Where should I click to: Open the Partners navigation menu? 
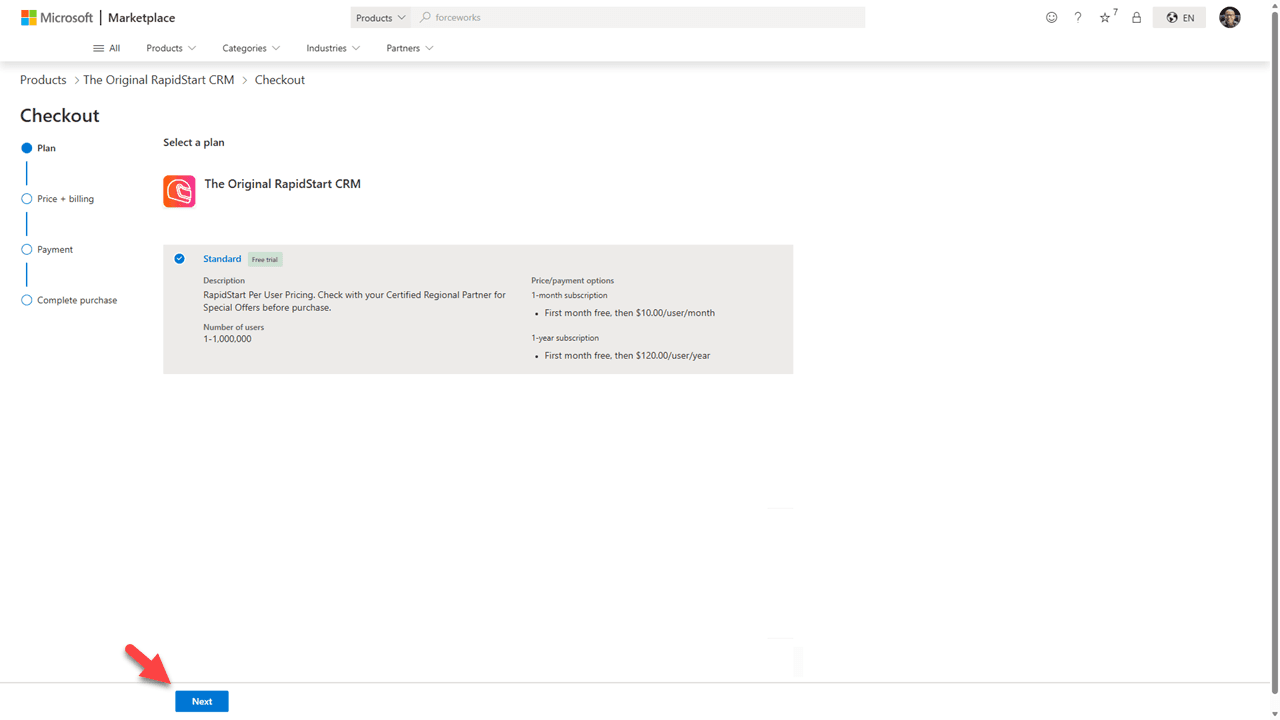[x=410, y=48]
